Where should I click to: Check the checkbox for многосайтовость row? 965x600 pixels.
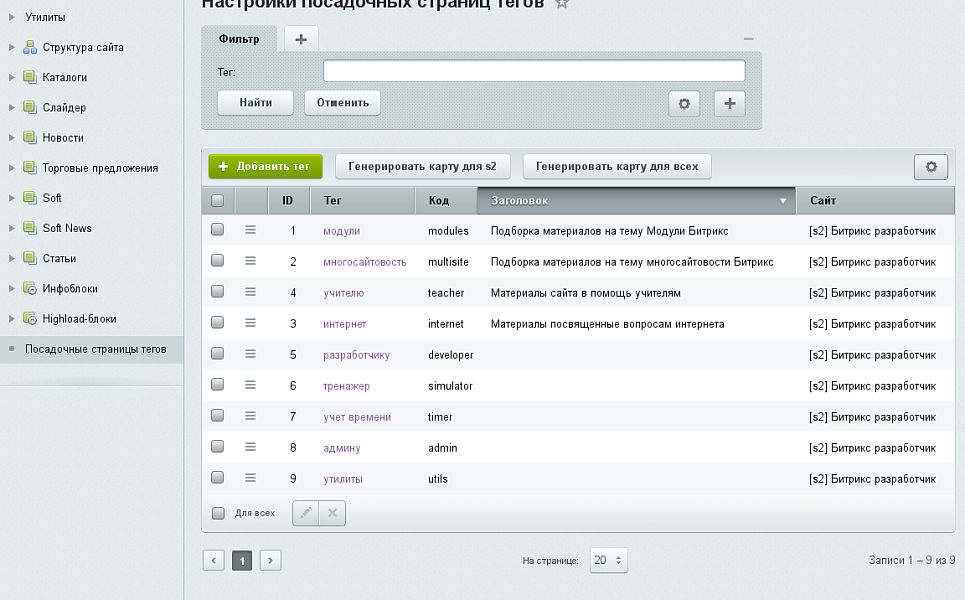218,261
